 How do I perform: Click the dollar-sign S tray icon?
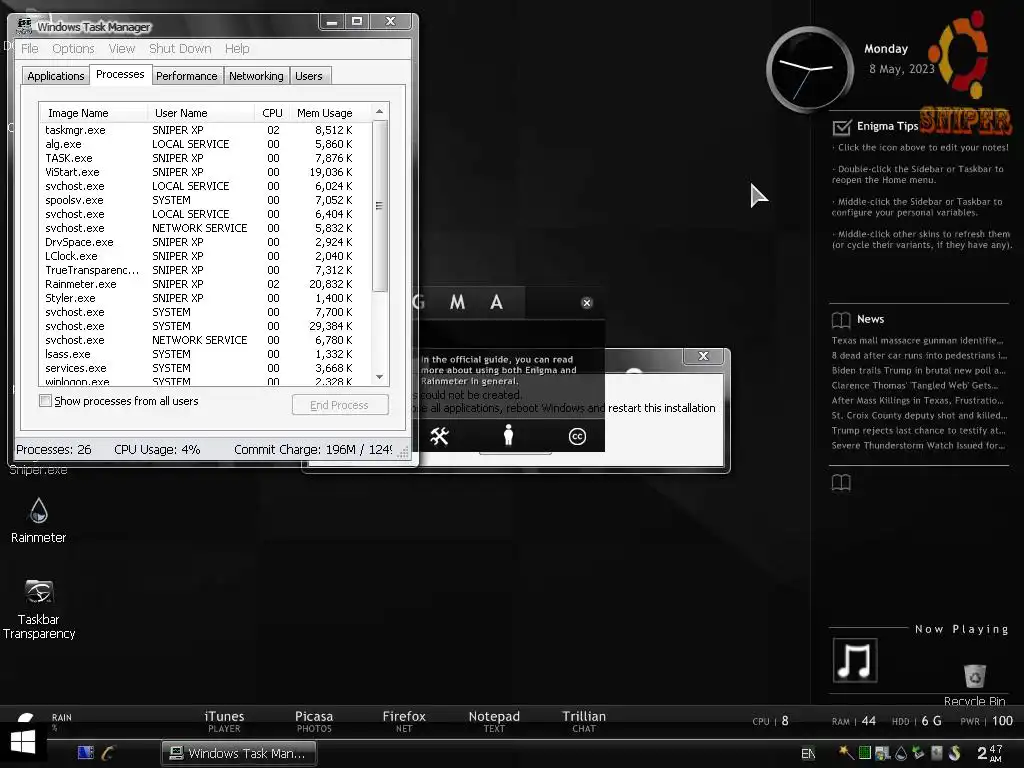(955, 752)
